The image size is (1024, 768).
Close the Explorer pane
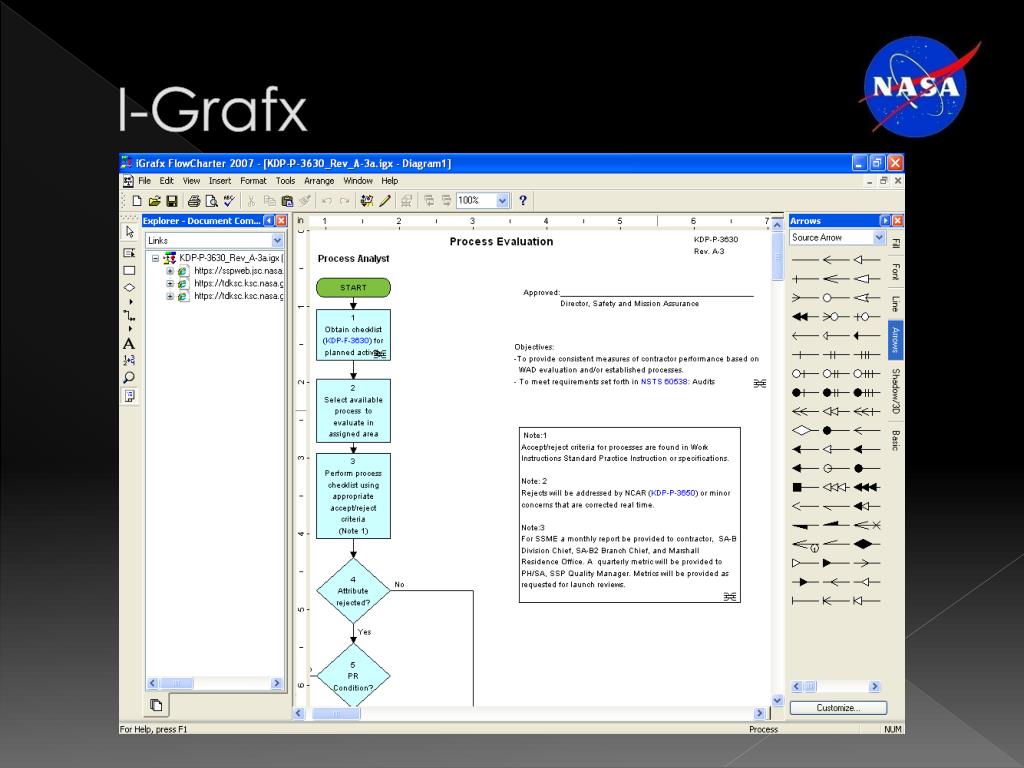pyautogui.click(x=281, y=221)
